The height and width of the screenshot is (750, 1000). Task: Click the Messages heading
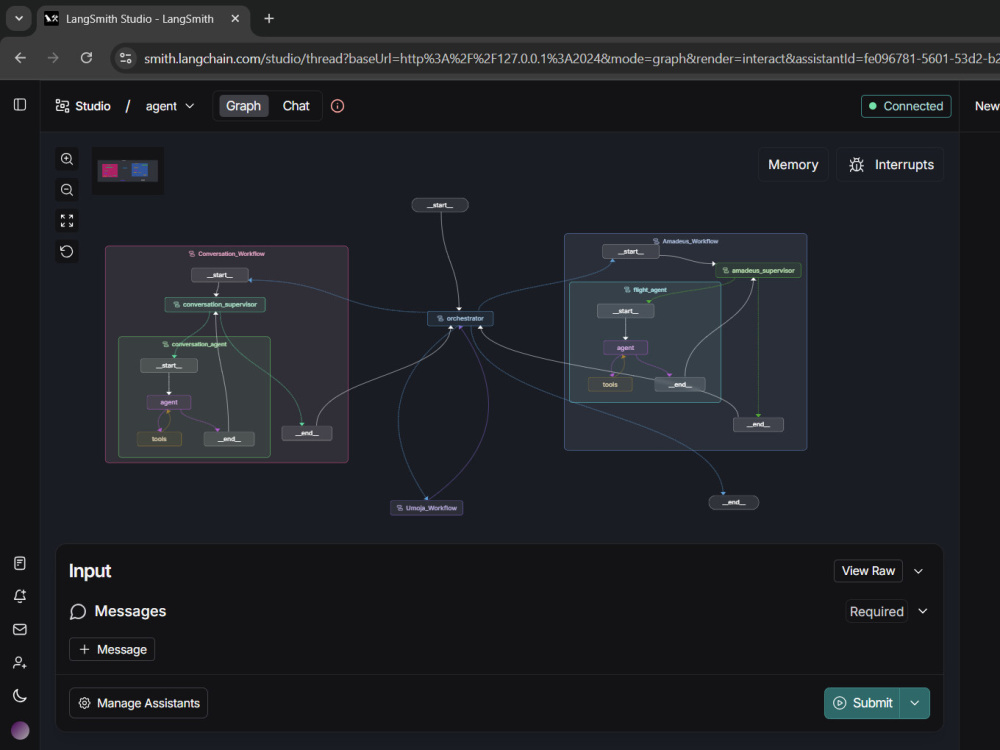tap(130, 611)
